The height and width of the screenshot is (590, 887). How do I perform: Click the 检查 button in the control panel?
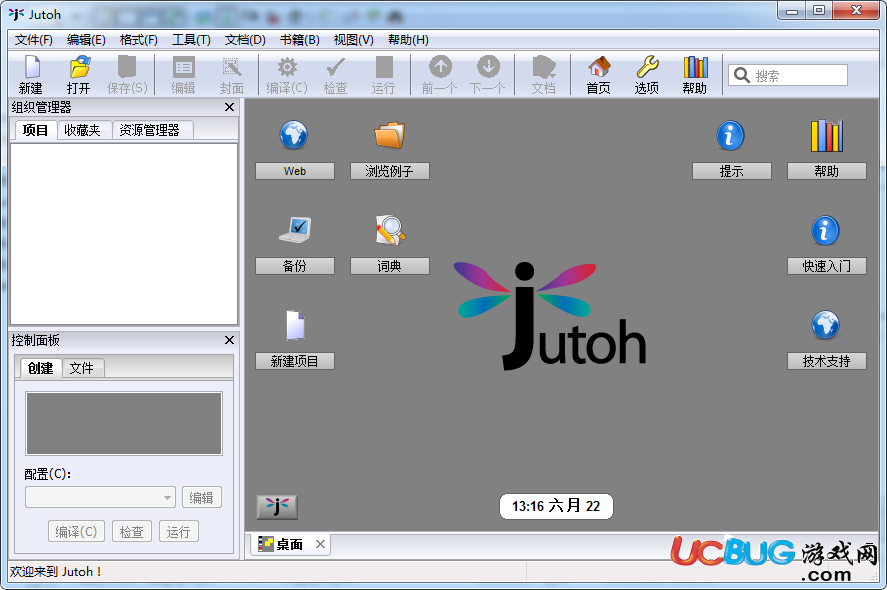click(132, 532)
